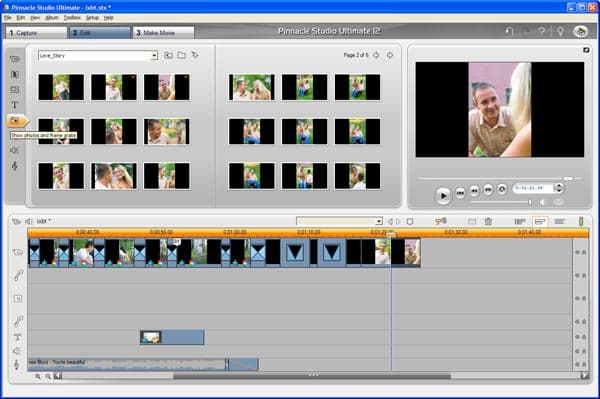This screenshot has width=600, height=399.
Task: Show transitions section in Album sidebar
Action: [15, 74]
